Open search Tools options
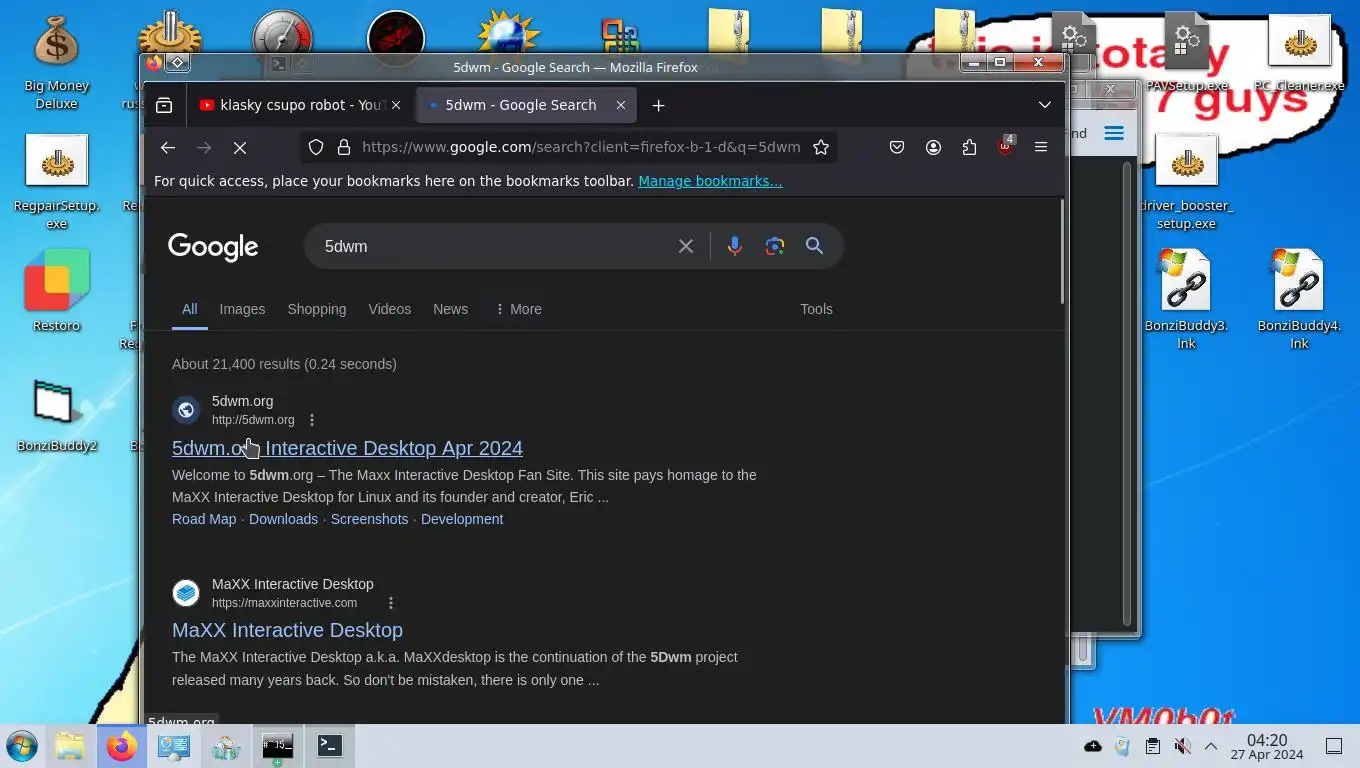 [816, 309]
